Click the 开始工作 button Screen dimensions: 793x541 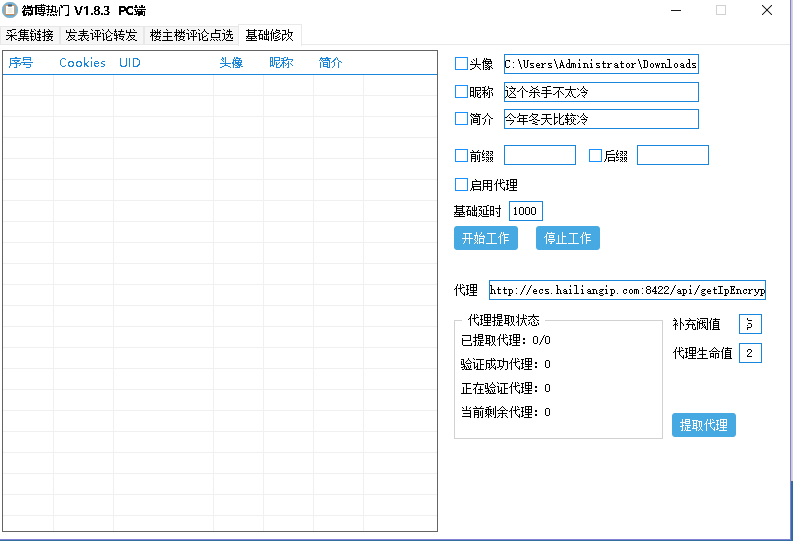pyautogui.click(x=485, y=238)
